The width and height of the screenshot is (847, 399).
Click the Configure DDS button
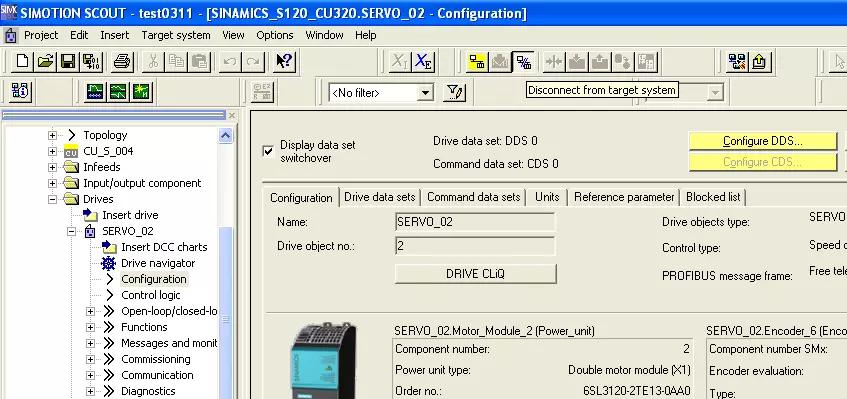[x=763, y=141]
